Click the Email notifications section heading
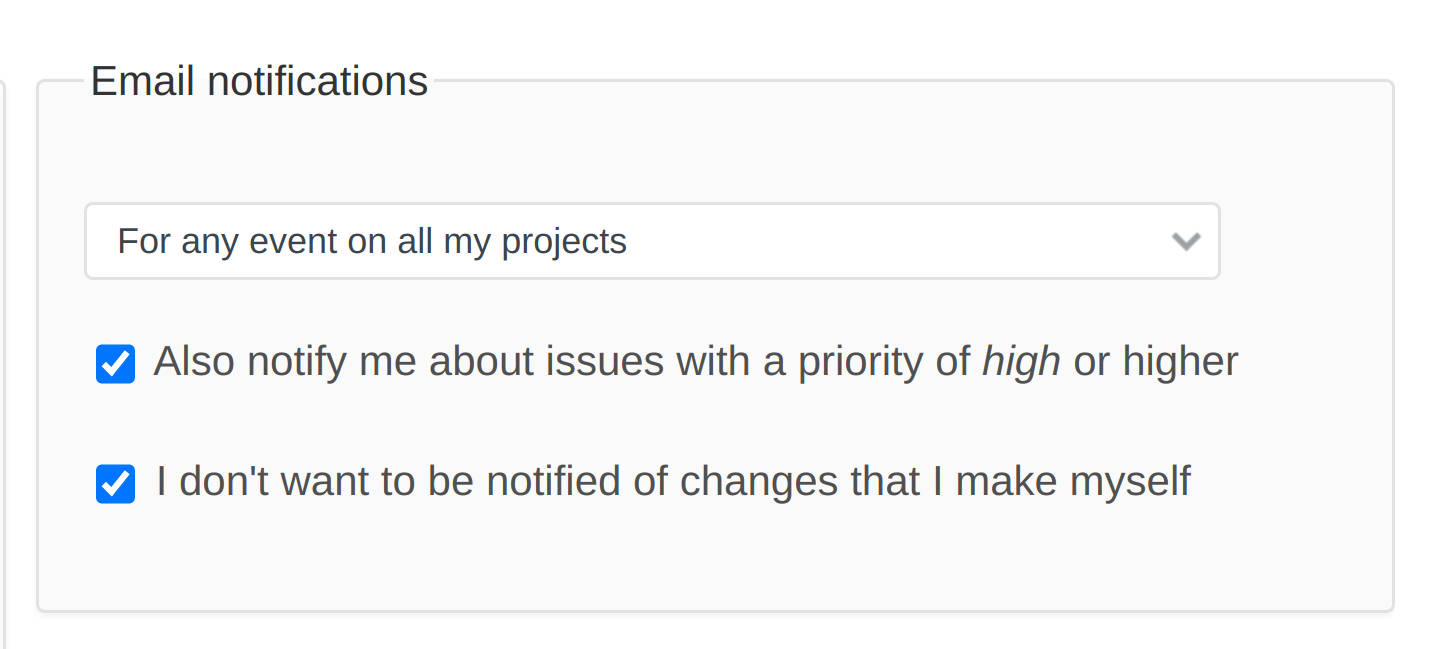Image resolution: width=1431 pixels, height=649 pixels. (258, 80)
